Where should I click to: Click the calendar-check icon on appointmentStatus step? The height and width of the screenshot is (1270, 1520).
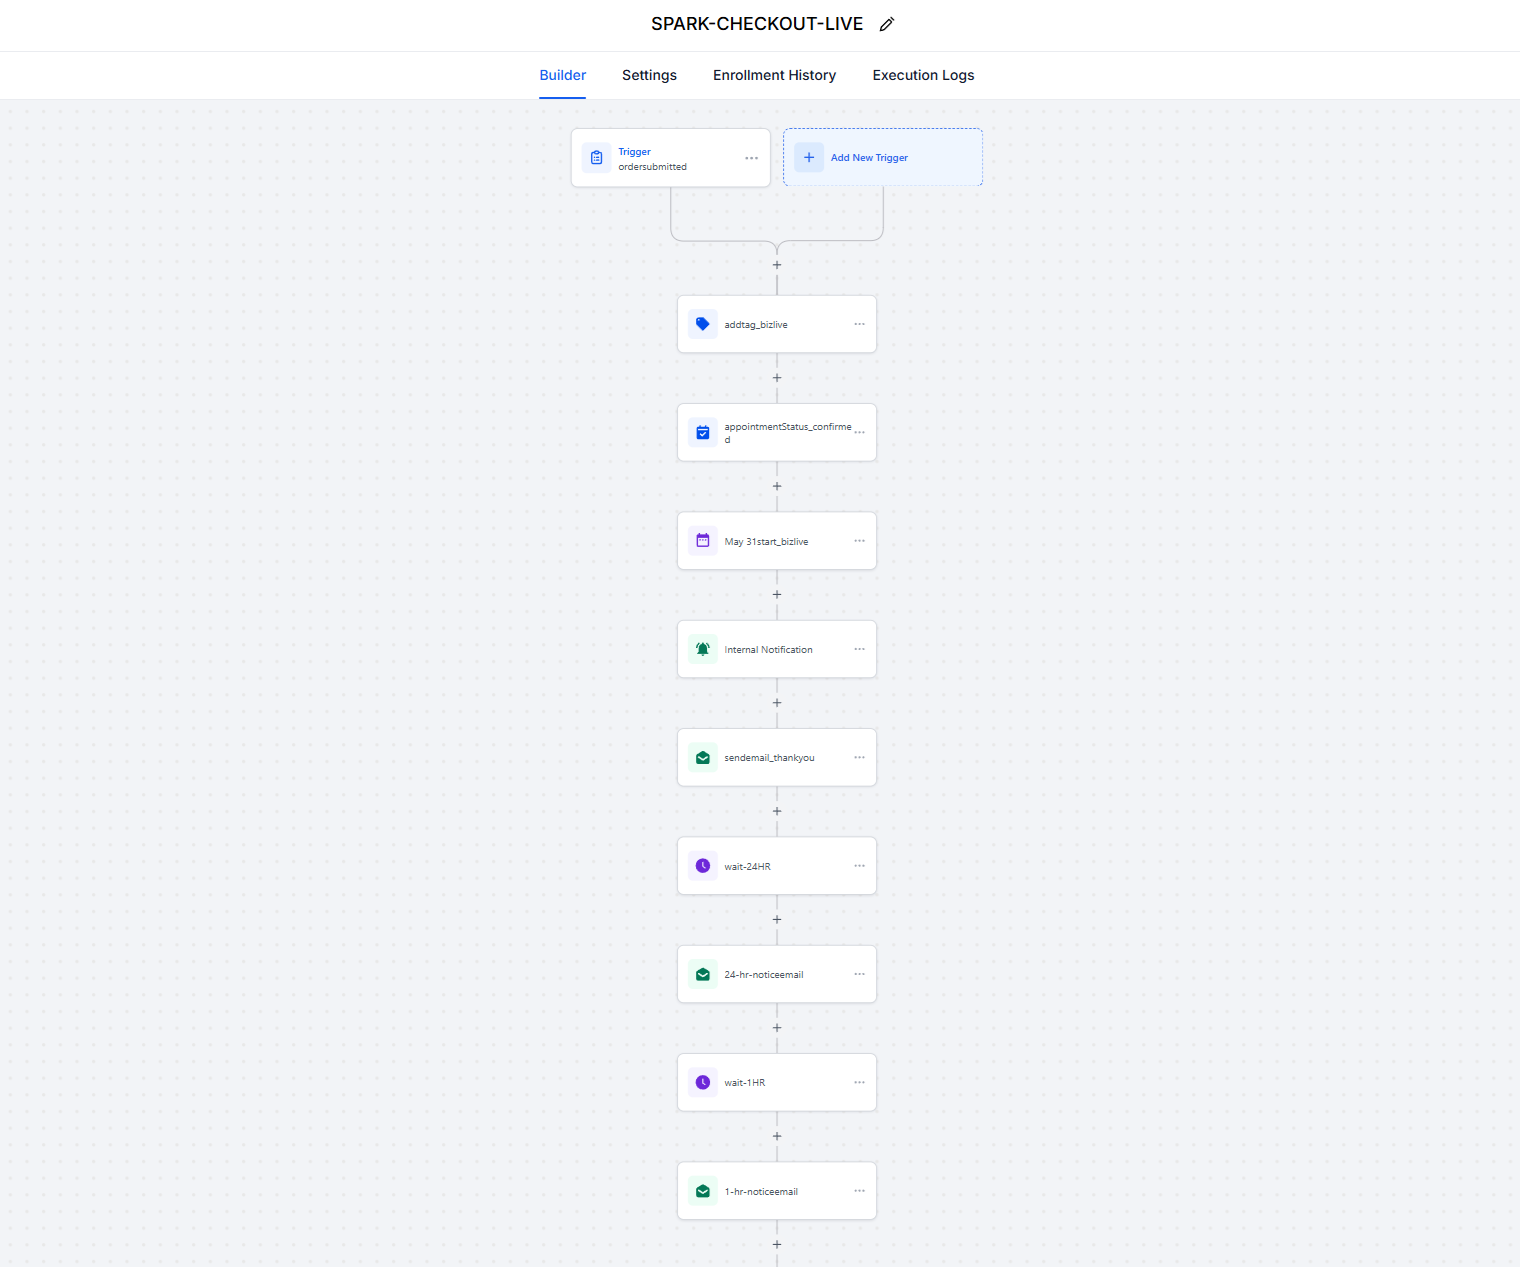703,433
